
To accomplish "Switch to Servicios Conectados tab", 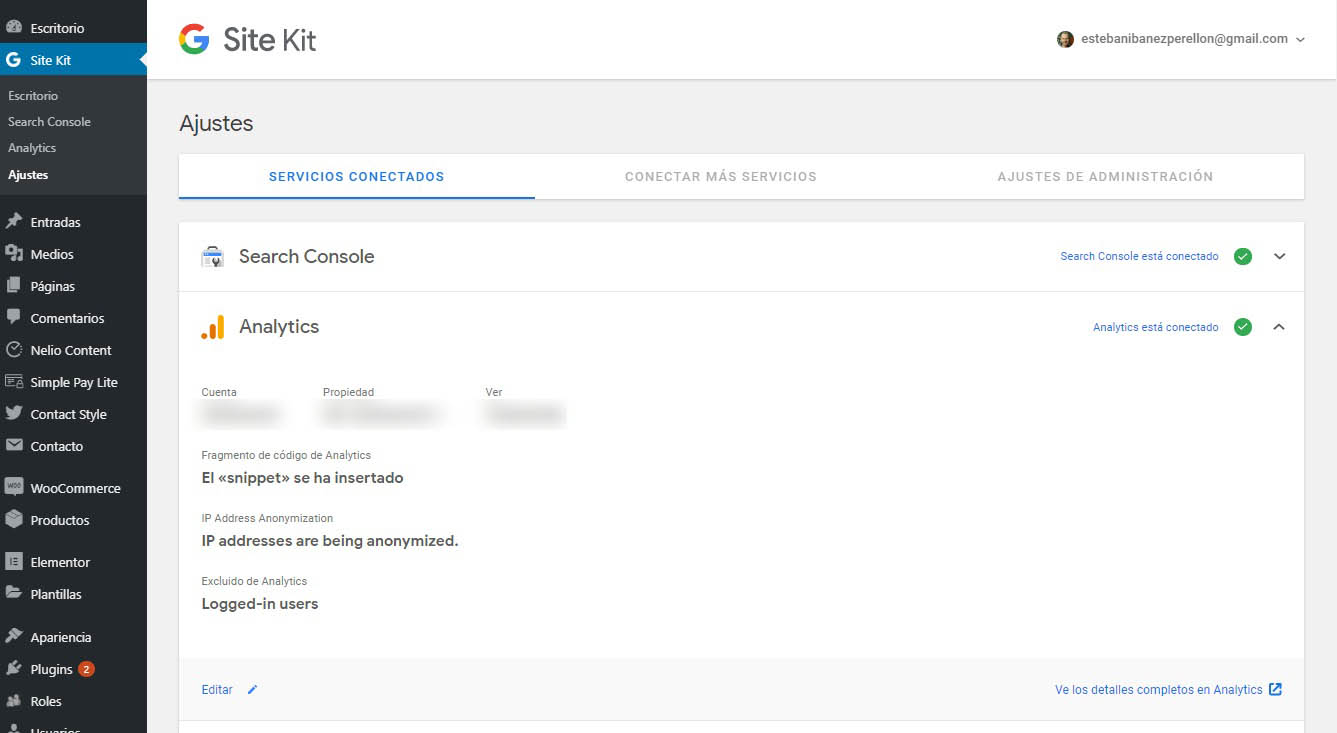I will [357, 177].
